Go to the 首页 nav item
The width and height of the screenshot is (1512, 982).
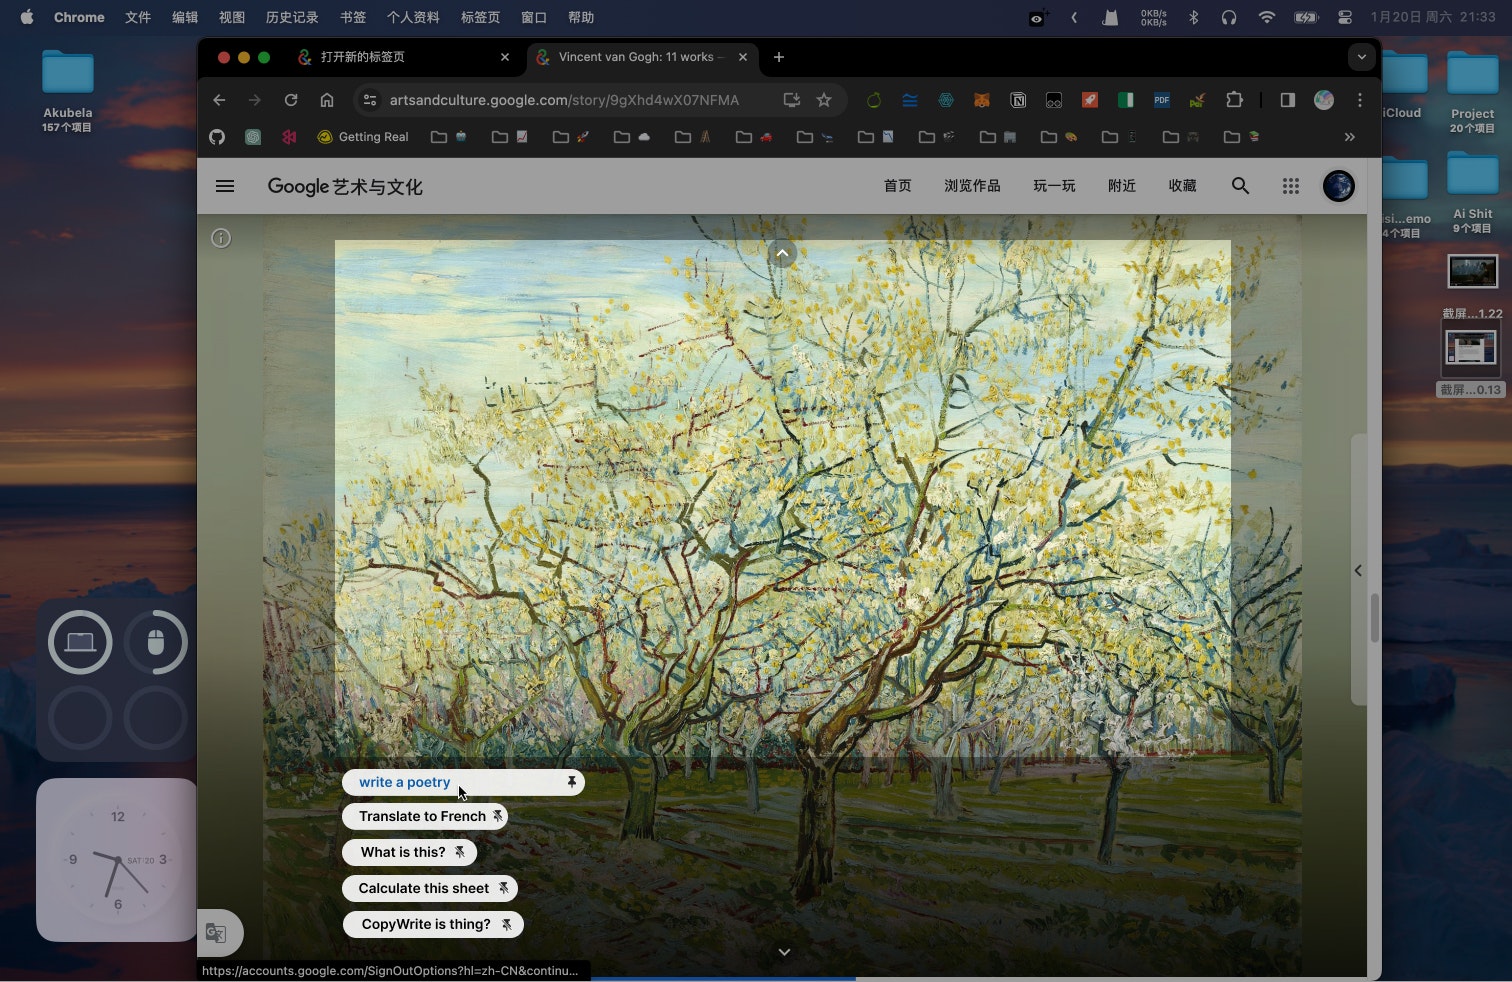click(x=897, y=186)
